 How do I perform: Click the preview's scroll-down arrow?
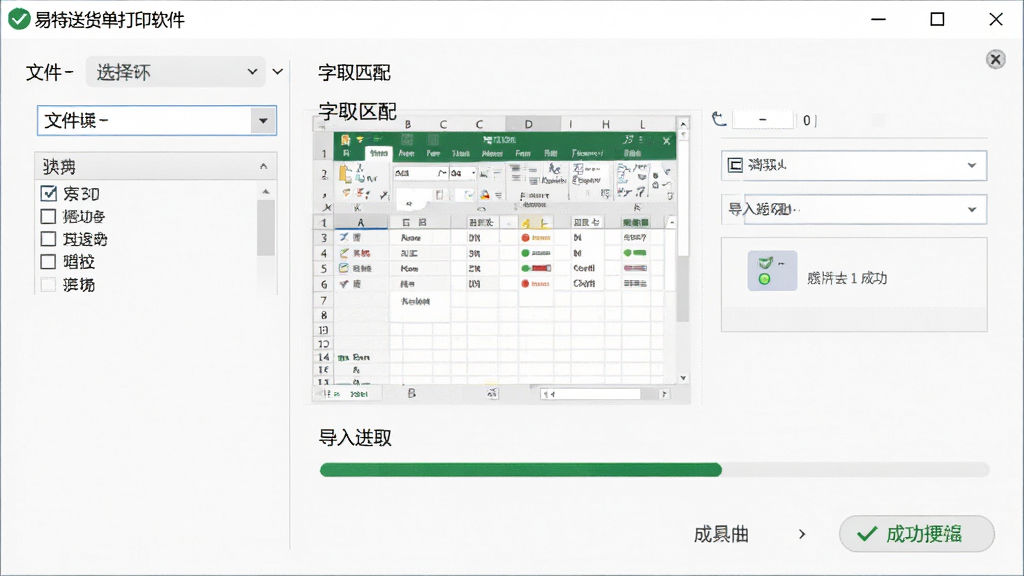[683, 378]
